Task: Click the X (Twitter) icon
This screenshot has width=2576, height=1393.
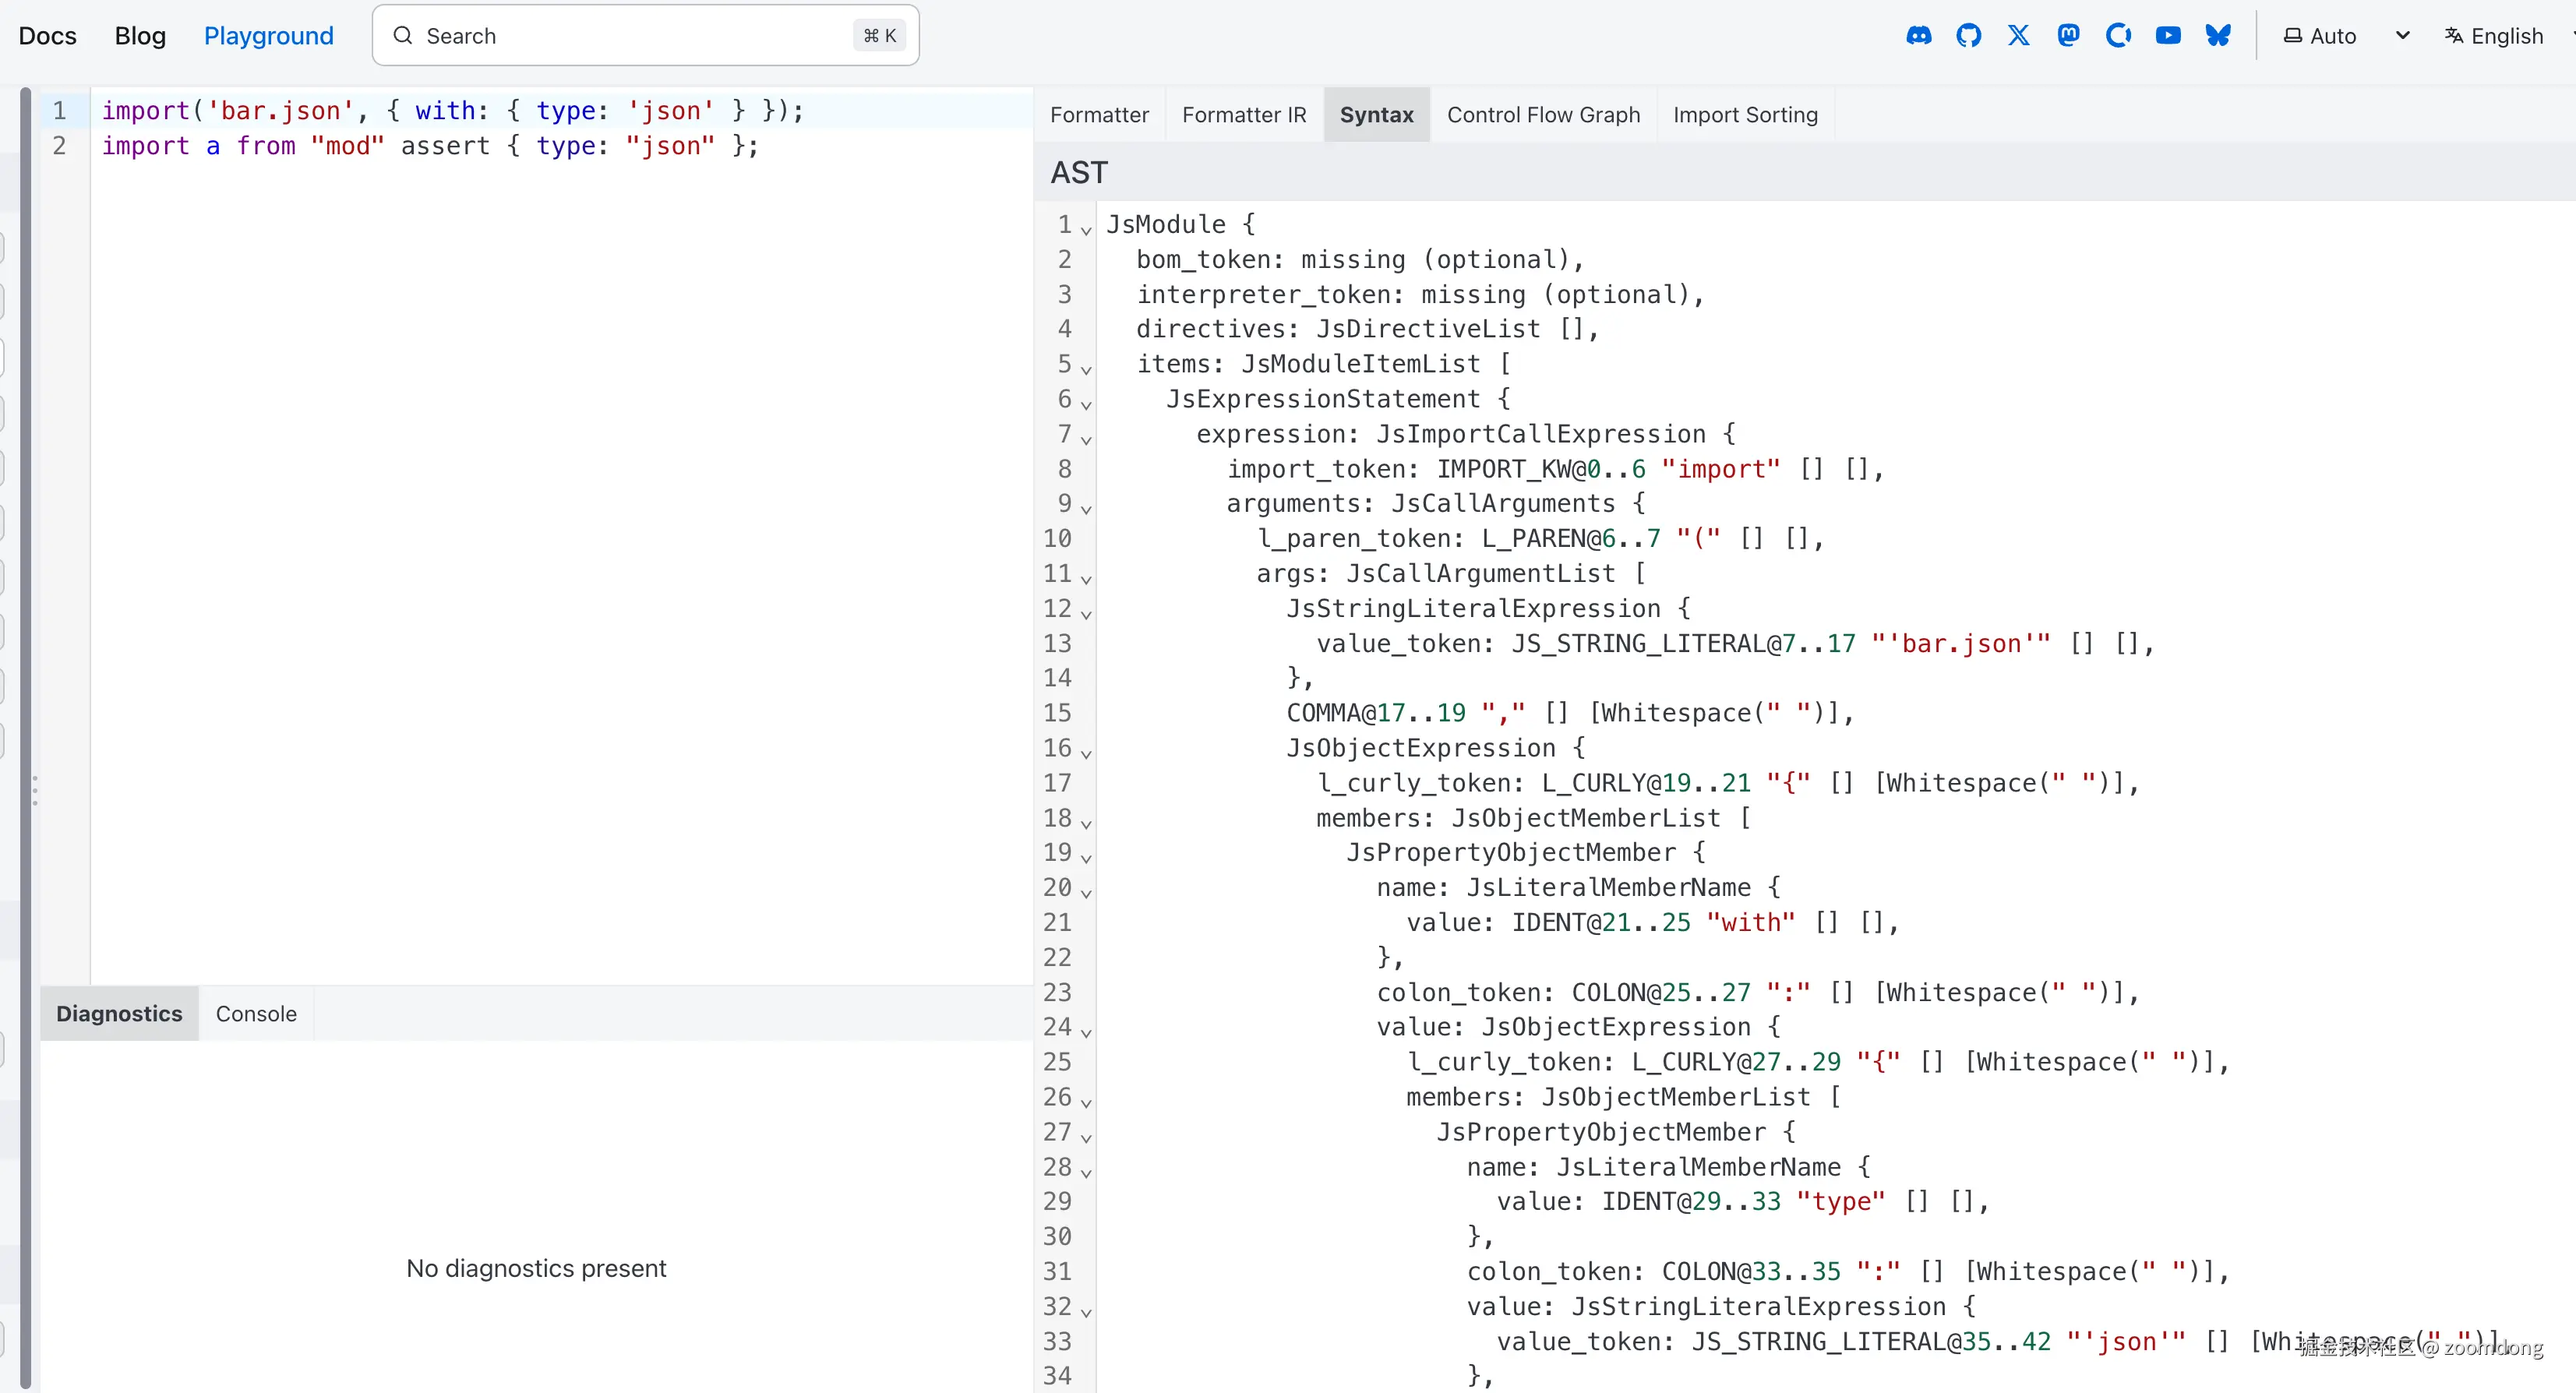Action: click(x=2018, y=36)
